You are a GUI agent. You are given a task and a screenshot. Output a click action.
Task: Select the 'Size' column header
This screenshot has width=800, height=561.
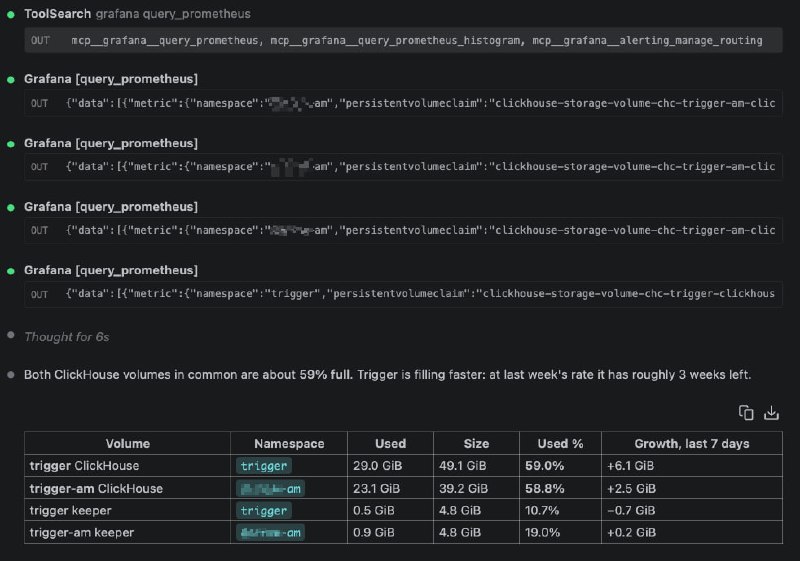[476, 443]
